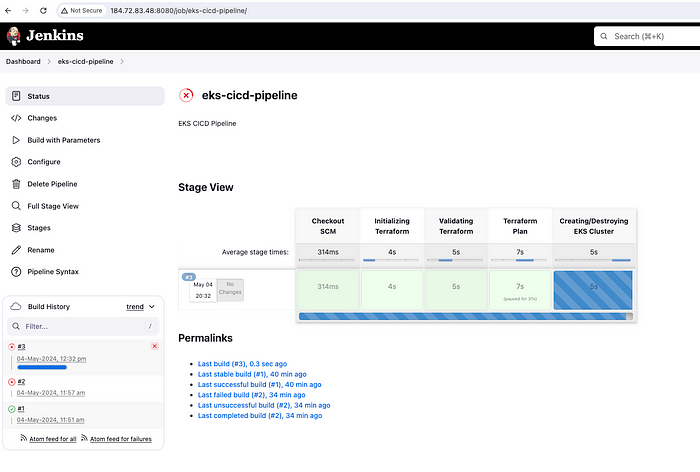
Task: Click the Not Secure warning icon
Action: (x=65, y=10)
